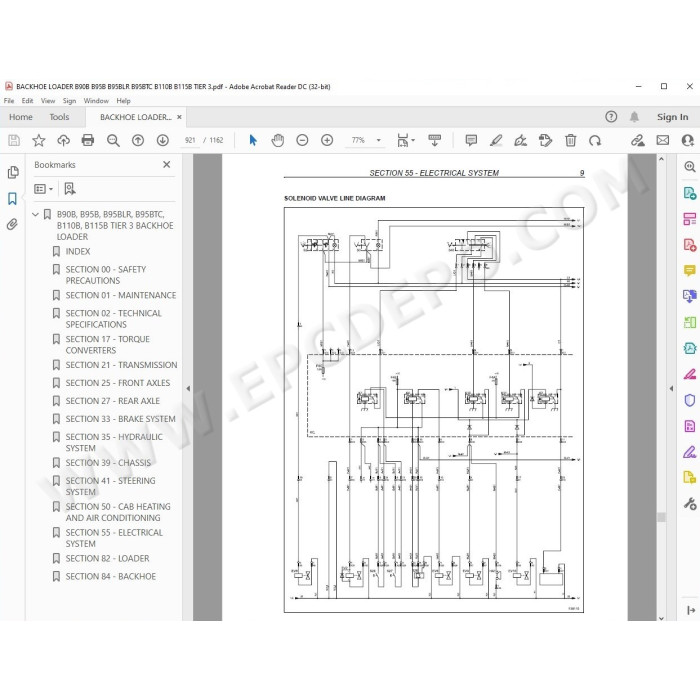700x700 pixels.
Task: Open the INDEX bookmark
Action: [78, 251]
